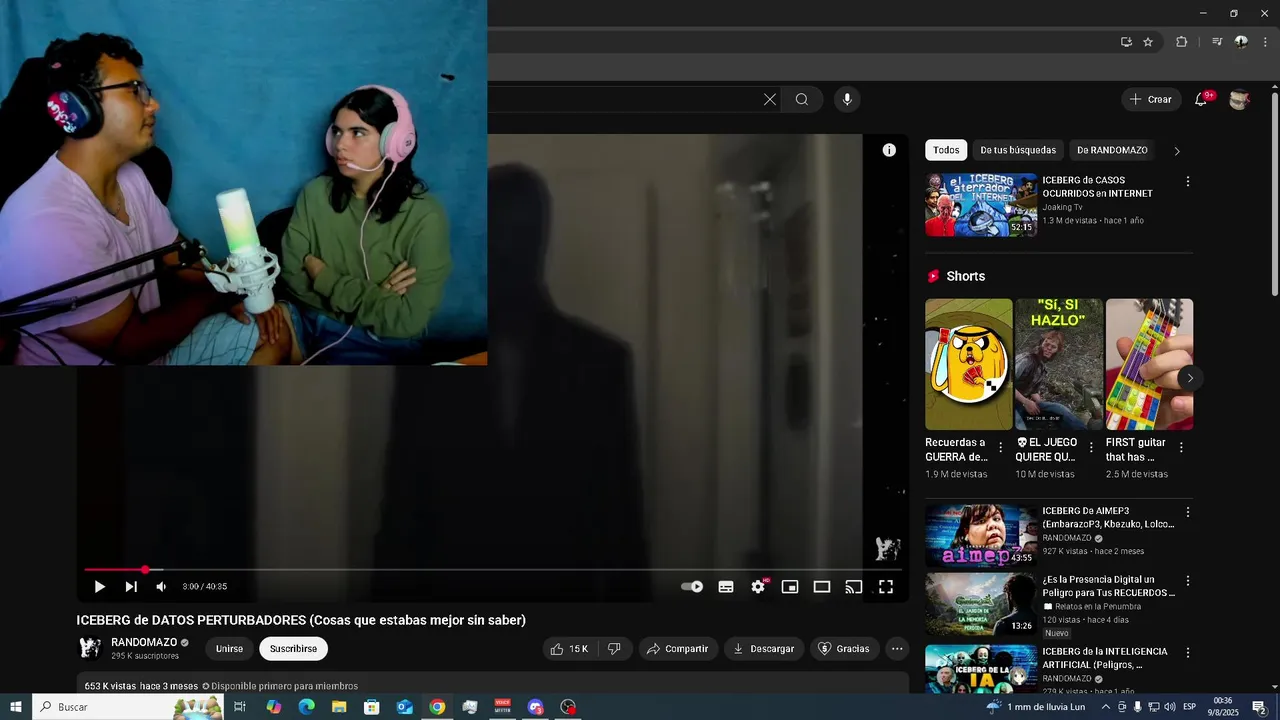Open Chrome extensions puzzle icon
This screenshot has height=720, width=1280.
[1182, 42]
